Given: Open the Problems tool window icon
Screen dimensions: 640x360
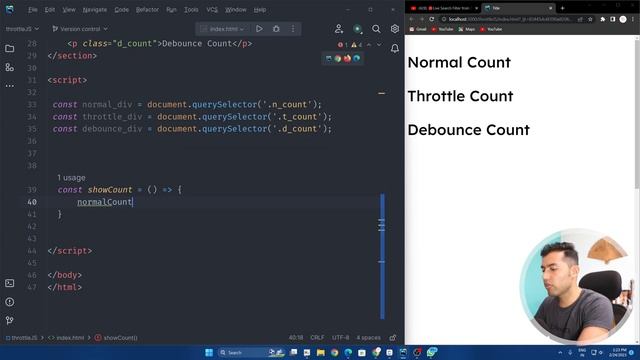Looking at the screenshot, I should point(10,302).
